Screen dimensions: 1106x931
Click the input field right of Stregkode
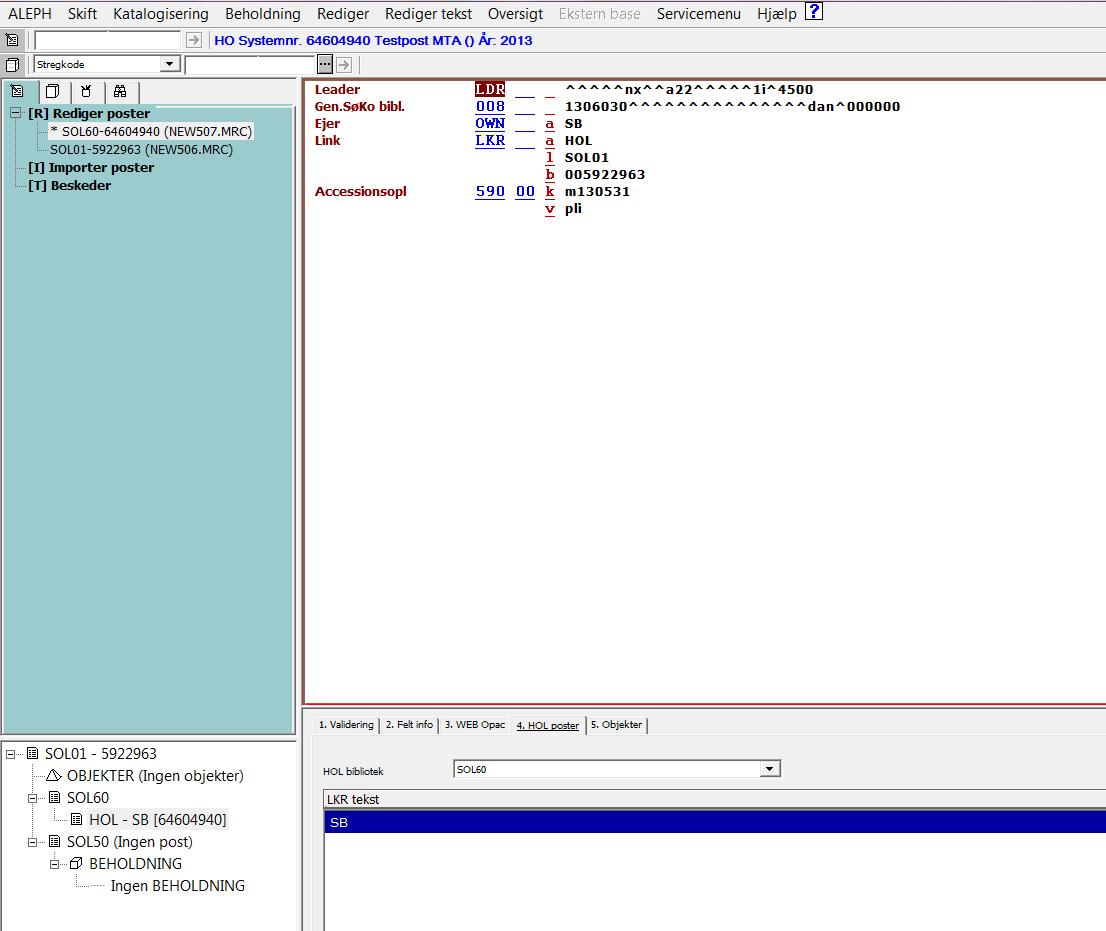pyautogui.click(x=250, y=65)
